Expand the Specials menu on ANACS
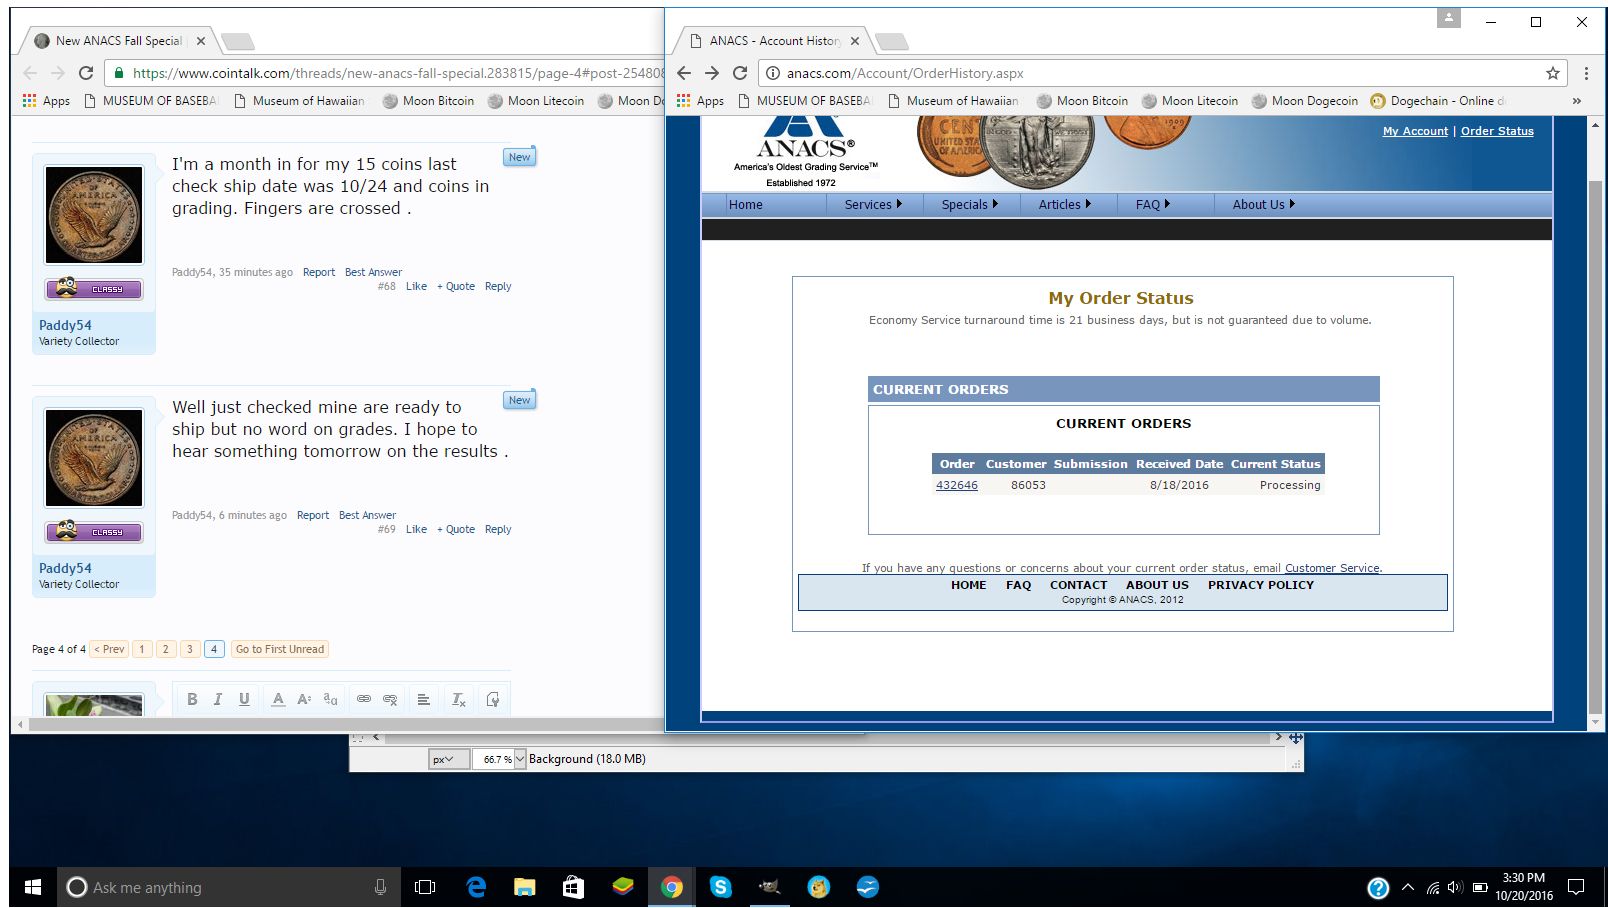 [969, 204]
